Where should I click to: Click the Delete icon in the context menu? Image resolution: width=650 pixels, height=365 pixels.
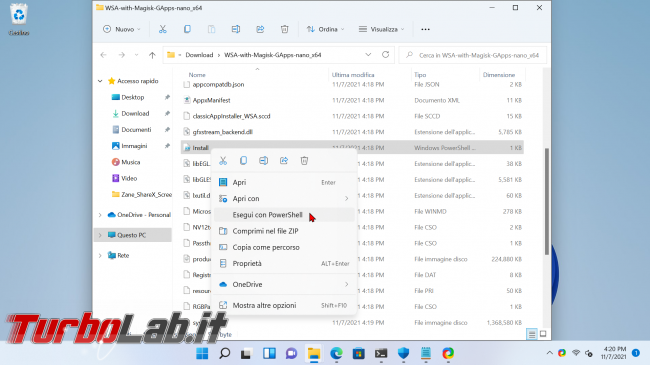(304, 161)
